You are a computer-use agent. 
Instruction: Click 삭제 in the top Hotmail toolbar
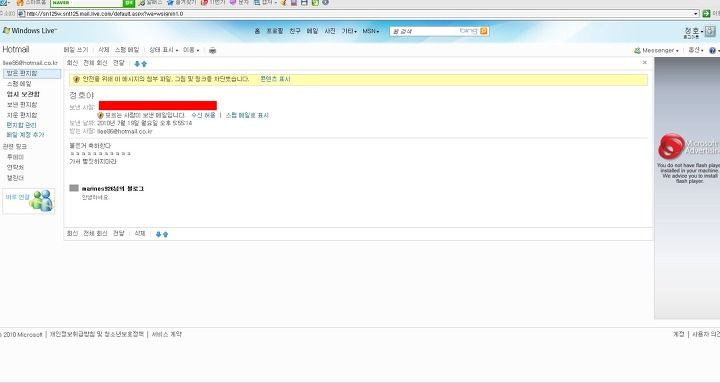coord(104,50)
